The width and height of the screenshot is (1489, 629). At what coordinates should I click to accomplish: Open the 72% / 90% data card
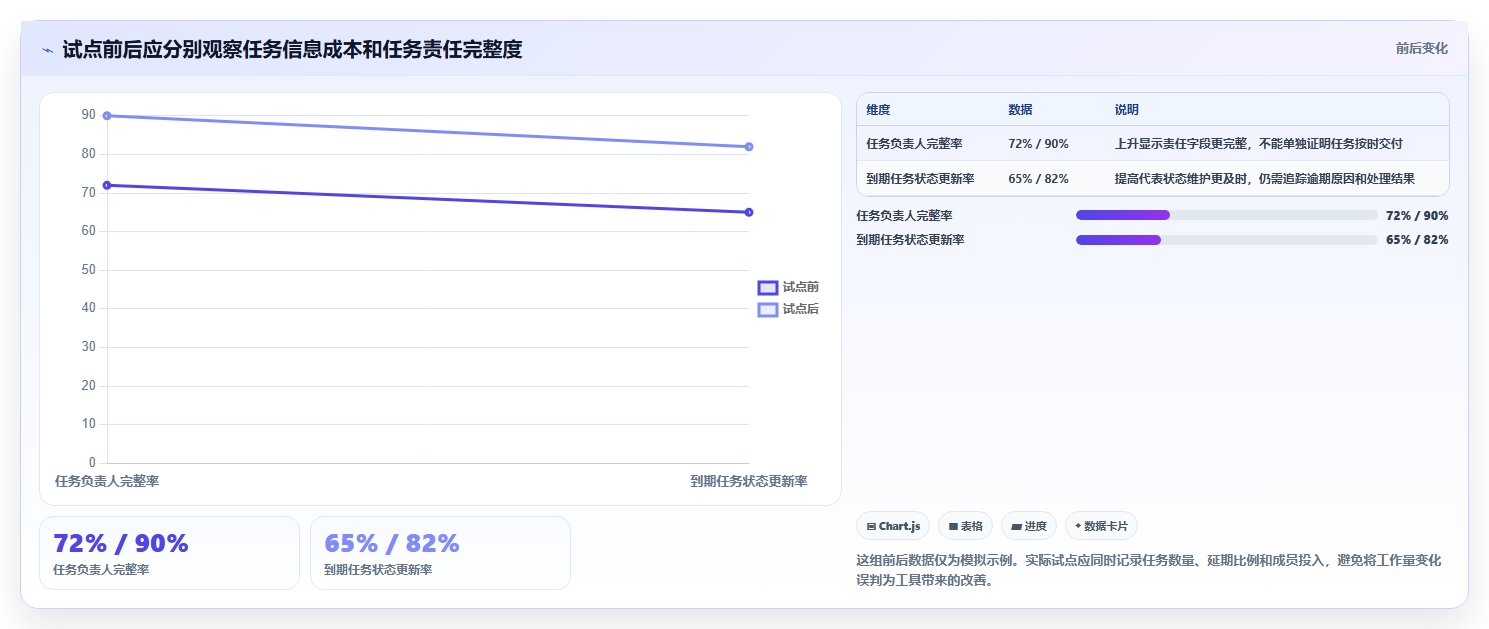(x=169, y=553)
